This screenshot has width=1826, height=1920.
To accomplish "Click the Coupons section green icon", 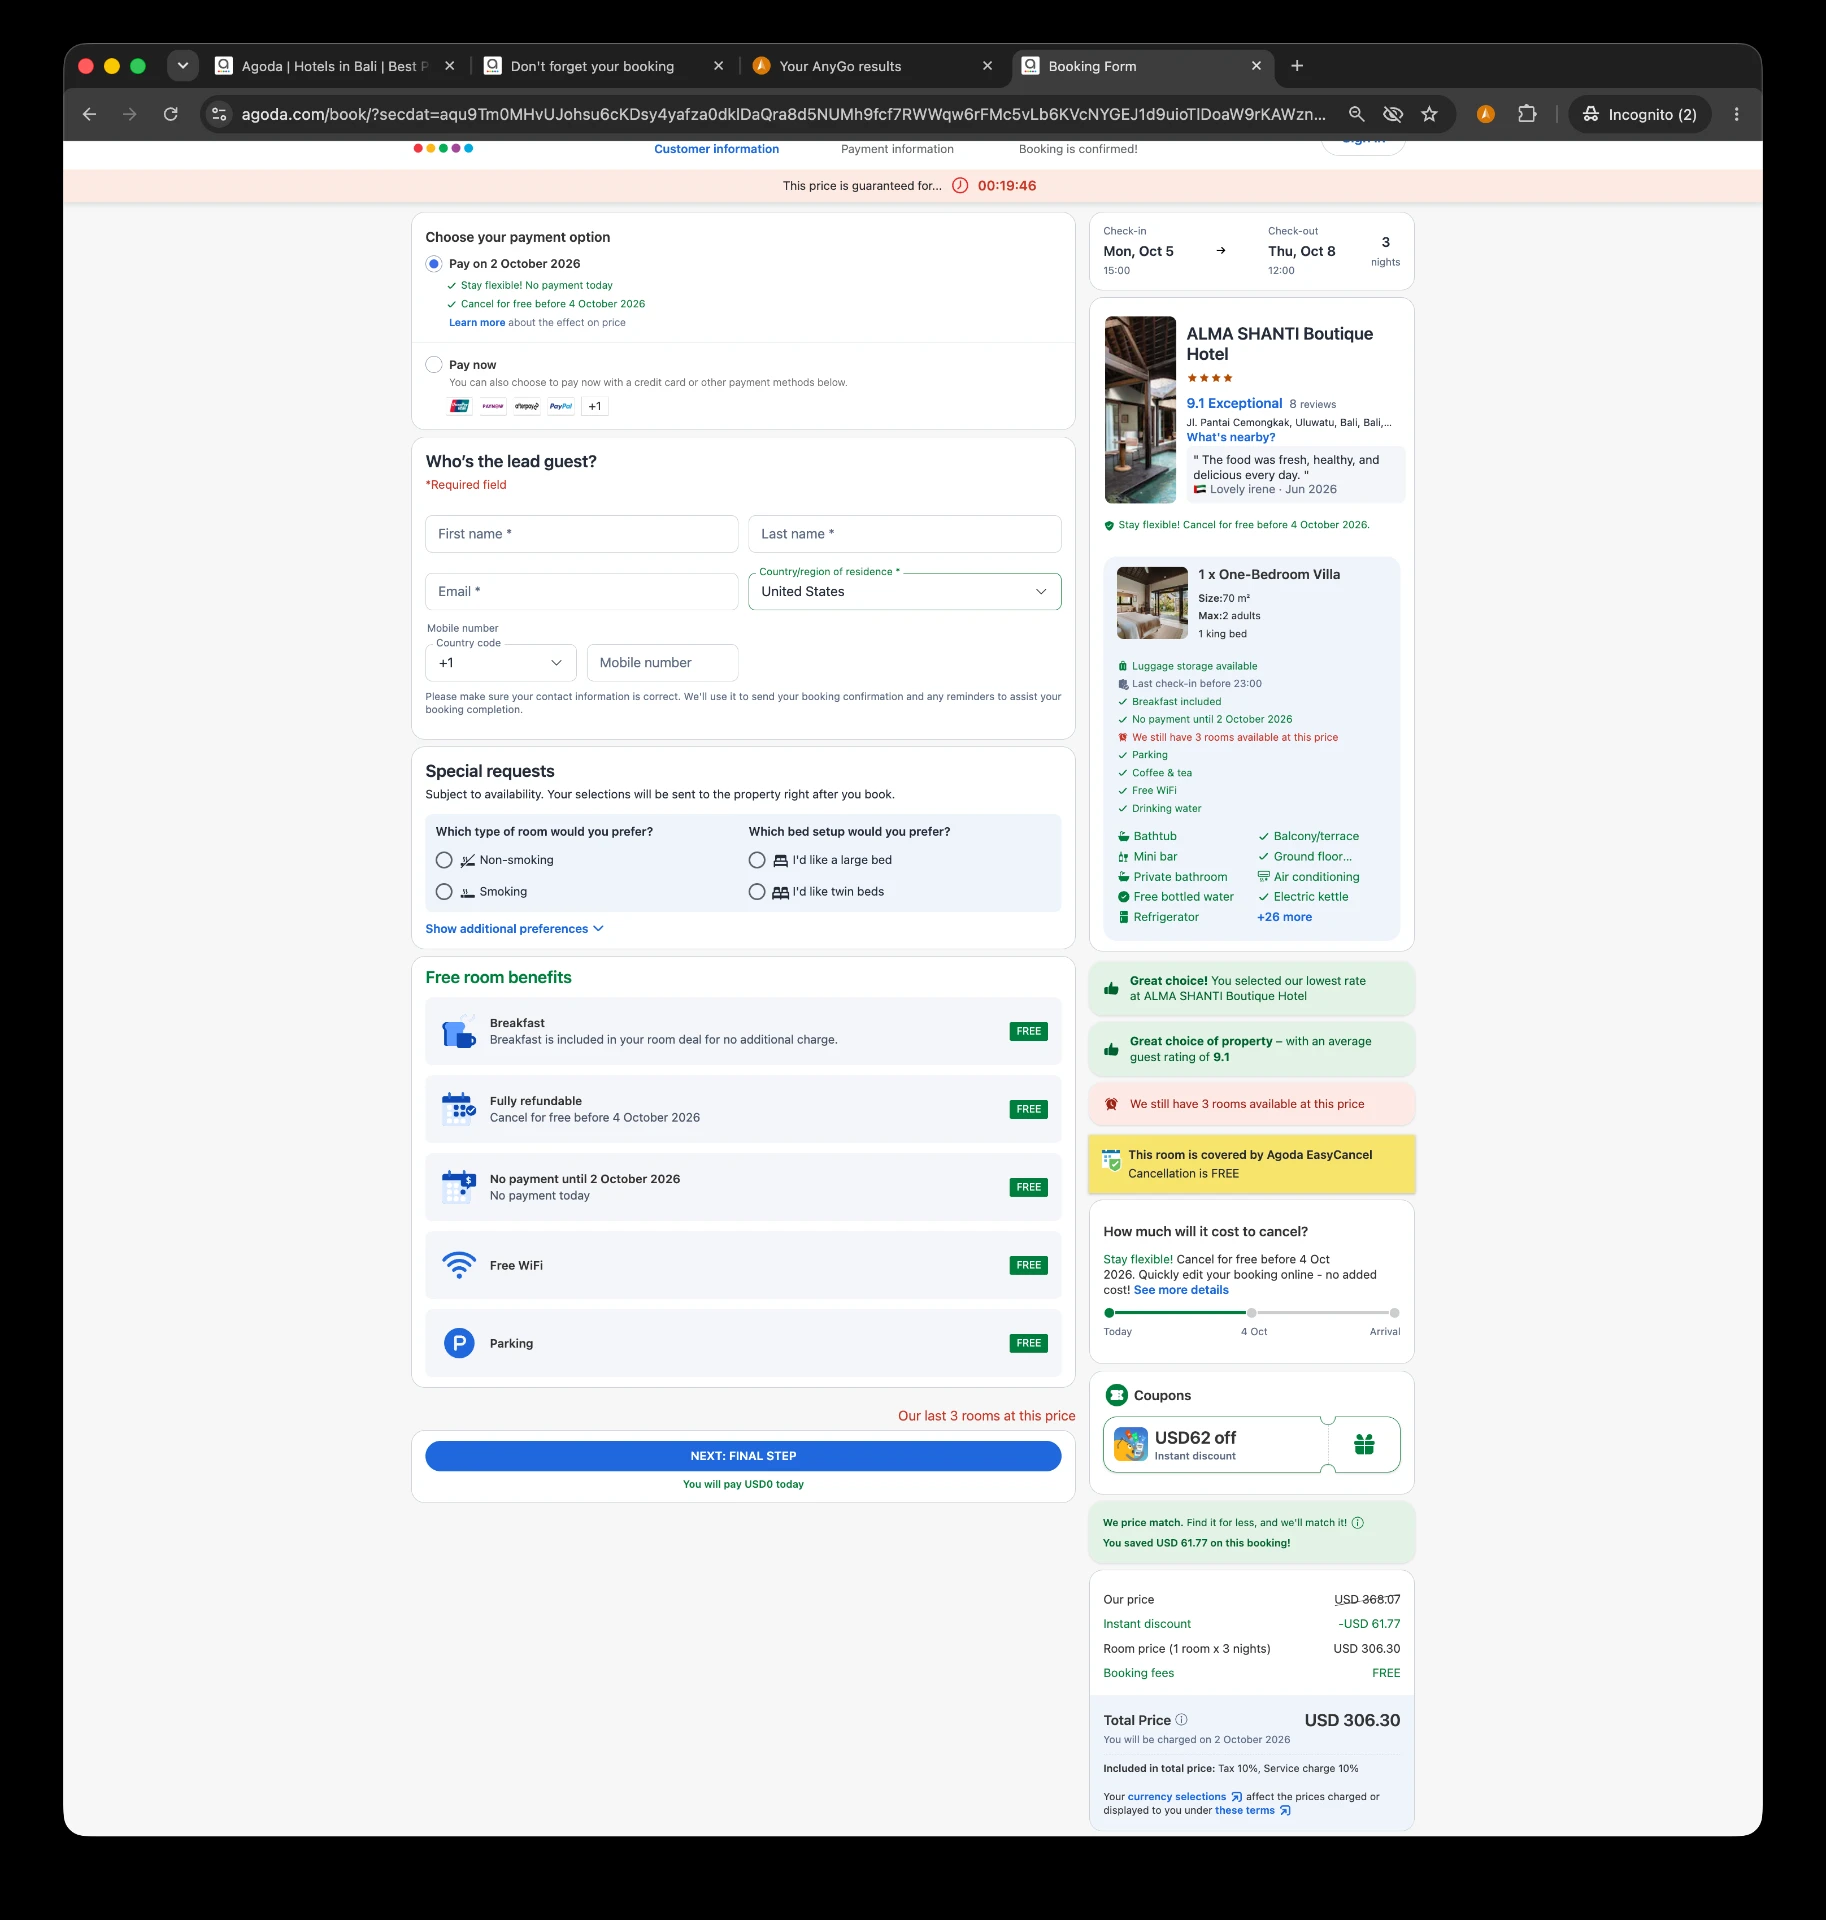I will (x=1116, y=1395).
